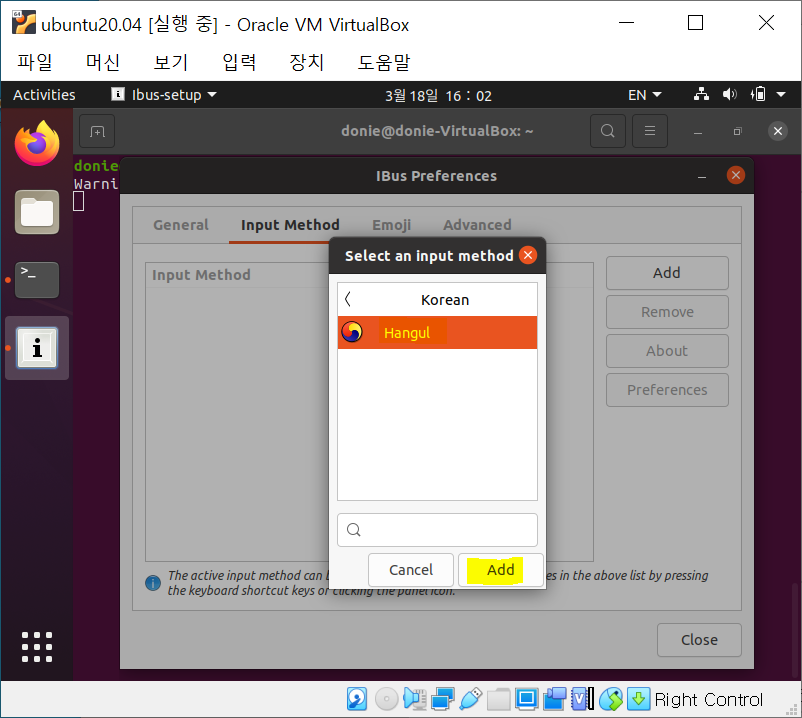Click the network adapters status icon

pos(443,699)
